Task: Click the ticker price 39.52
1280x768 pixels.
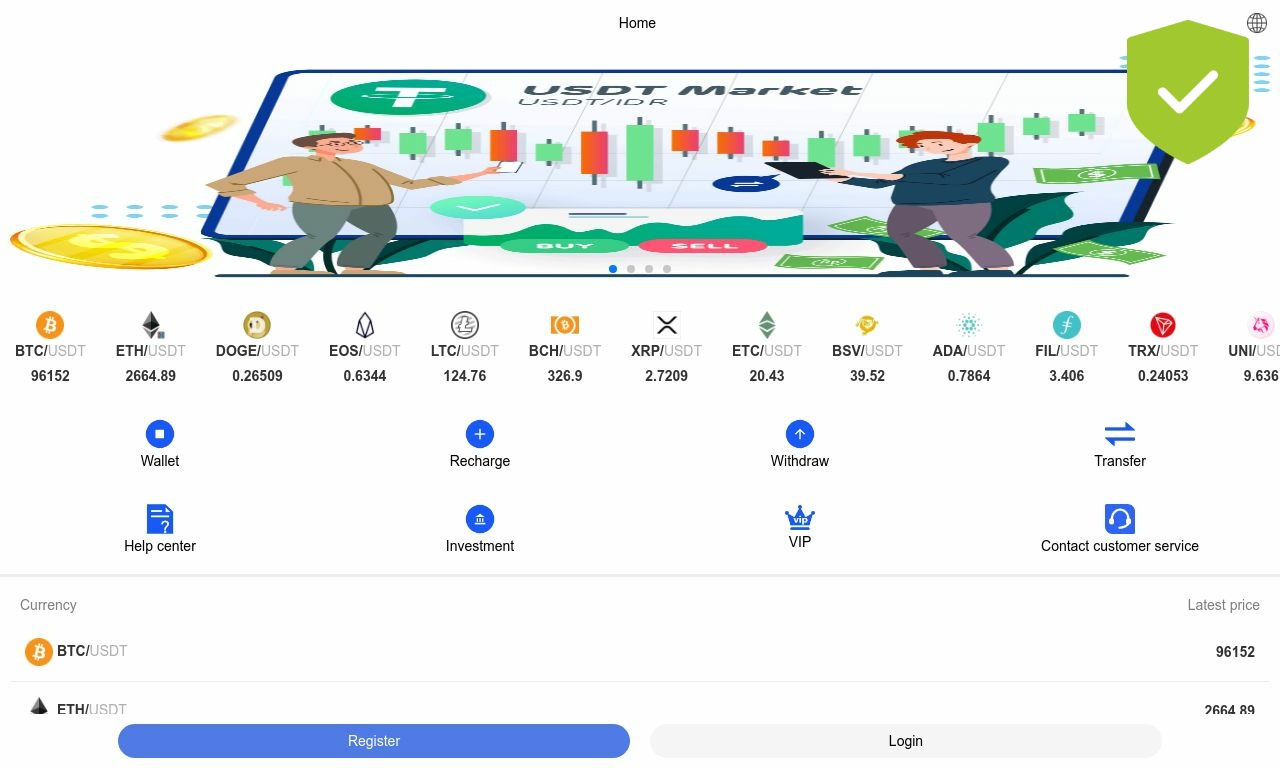Action: pos(867,376)
